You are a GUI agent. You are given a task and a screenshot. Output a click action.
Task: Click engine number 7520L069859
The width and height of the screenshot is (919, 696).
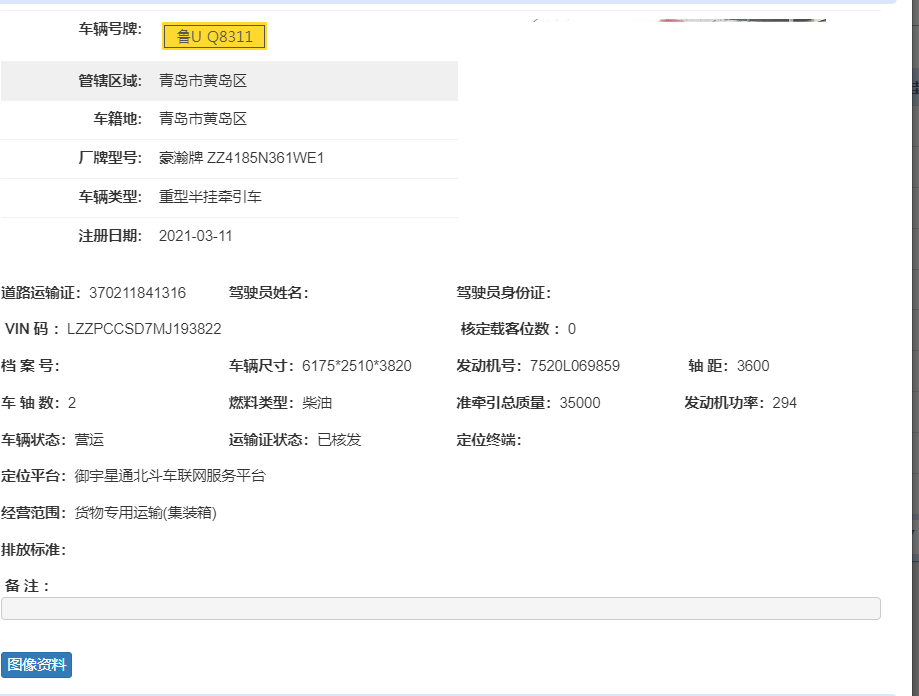point(575,366)
